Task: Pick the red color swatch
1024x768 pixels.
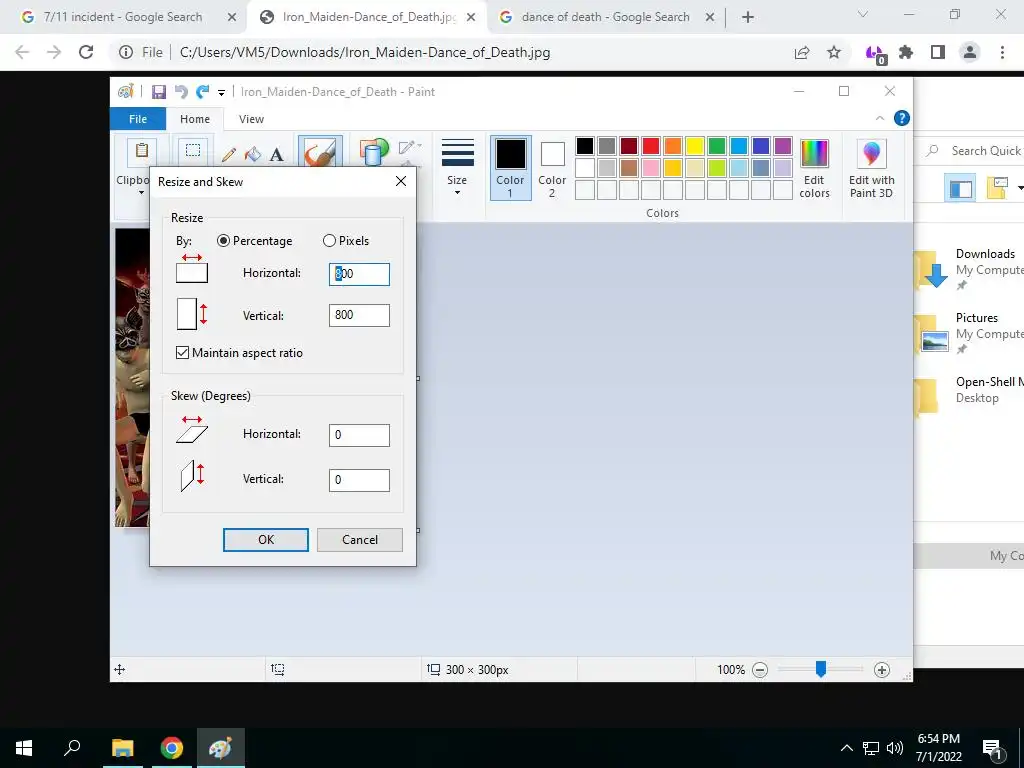Action: click(651, 146)
